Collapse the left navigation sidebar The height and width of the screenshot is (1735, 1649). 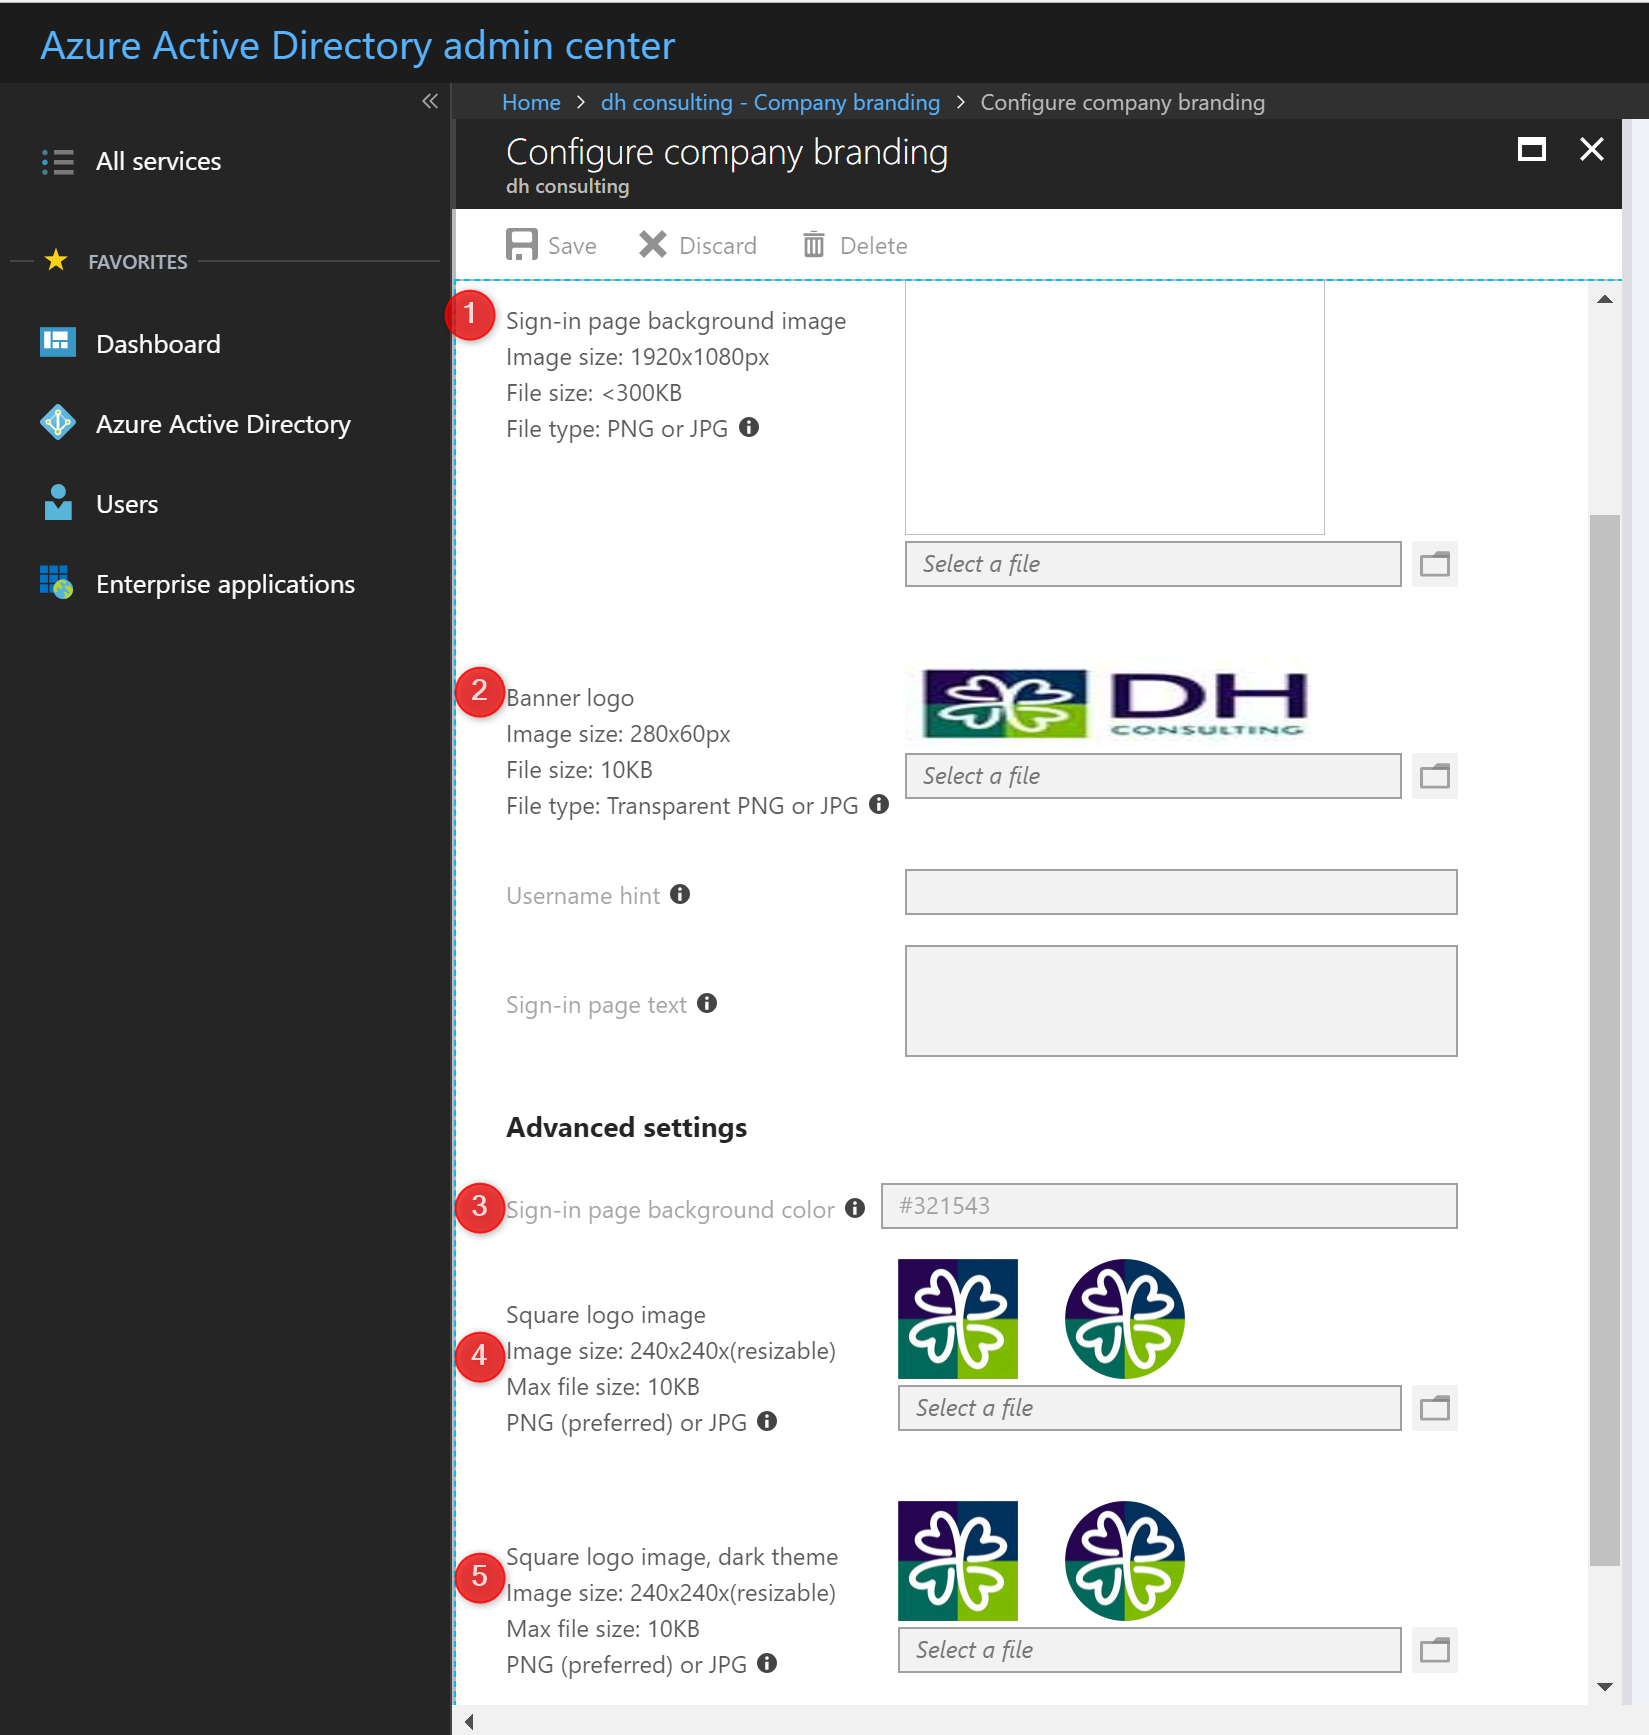pyautogui.click(x=430, y=101)
